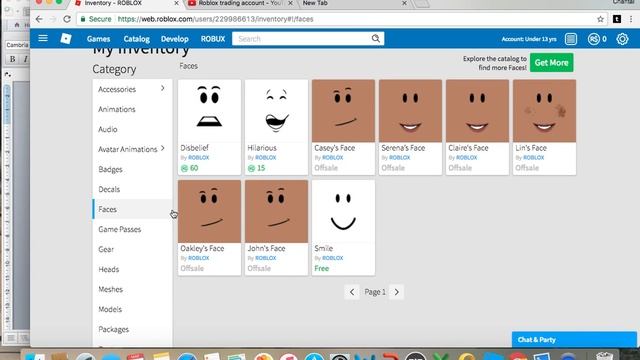Click ROBLOX creator link under Hilarious
The height and width of the screenshot is (360, 640).
pos(266,158)
